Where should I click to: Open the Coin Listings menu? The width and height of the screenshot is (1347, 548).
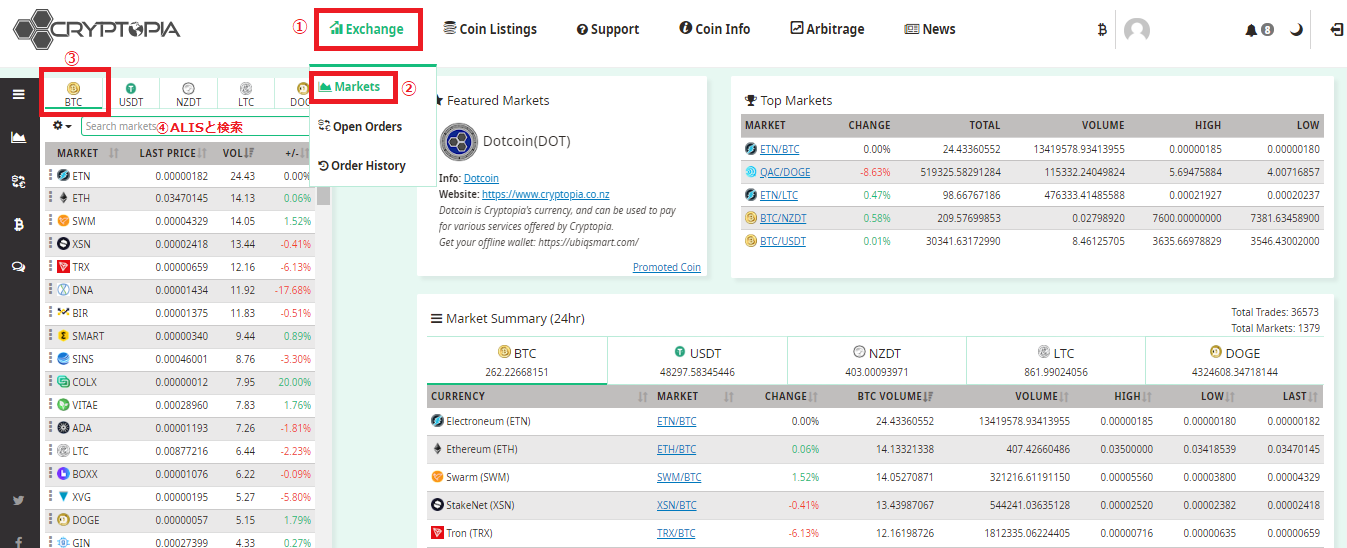[x=490, y=29]
